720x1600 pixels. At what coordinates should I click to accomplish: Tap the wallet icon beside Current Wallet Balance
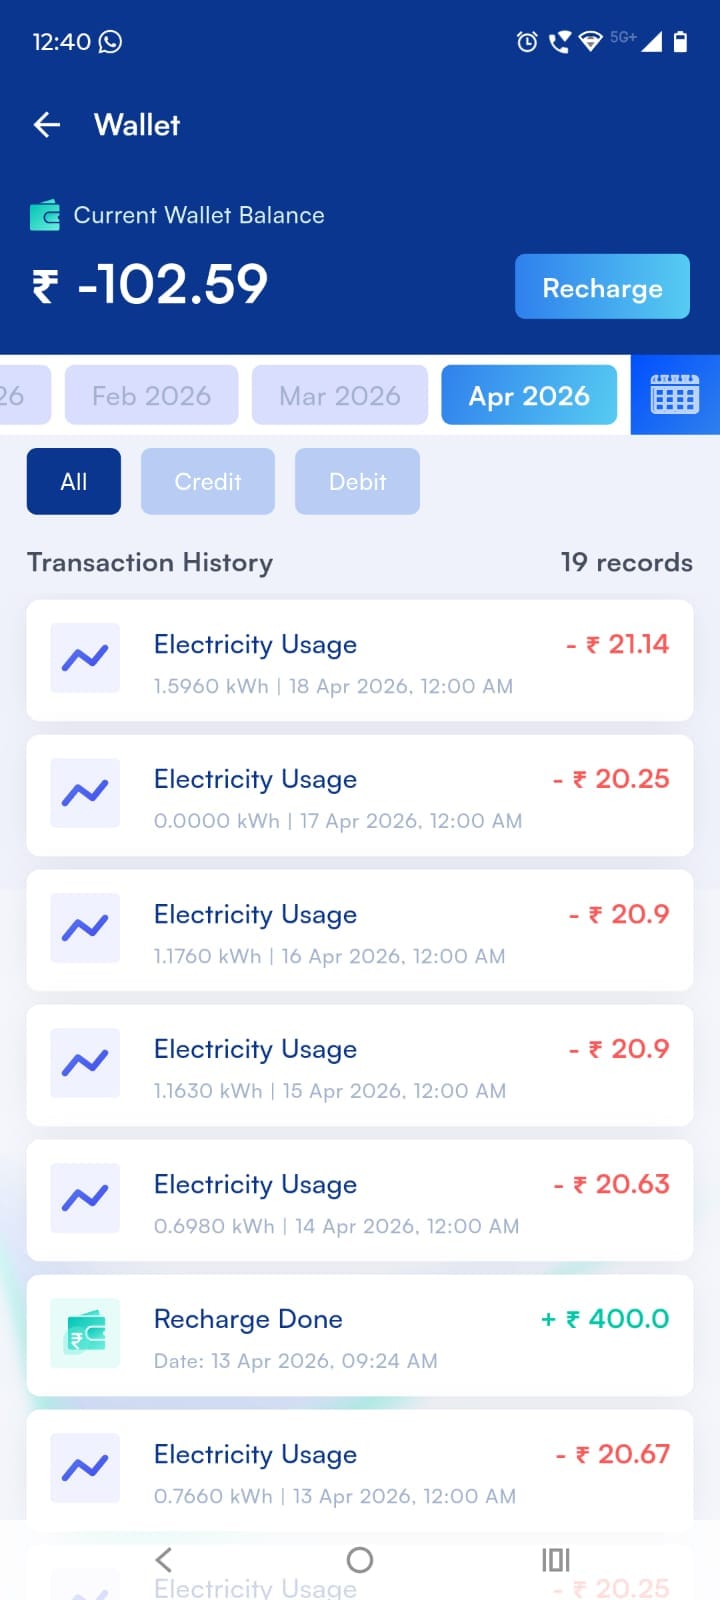coord(45,215)
